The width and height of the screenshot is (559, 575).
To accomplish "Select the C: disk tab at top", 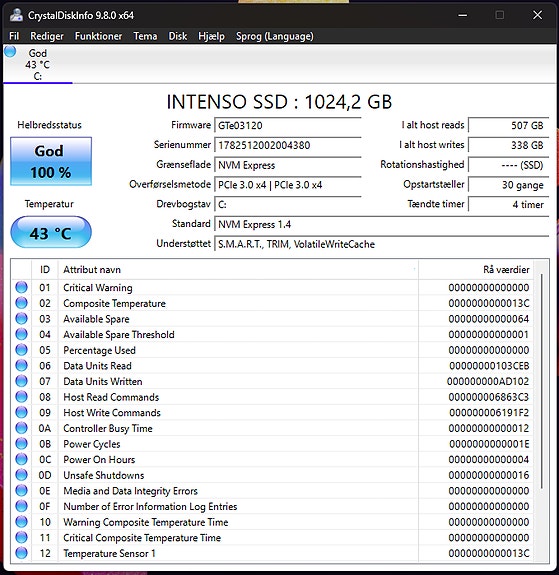I will (37, 65).
